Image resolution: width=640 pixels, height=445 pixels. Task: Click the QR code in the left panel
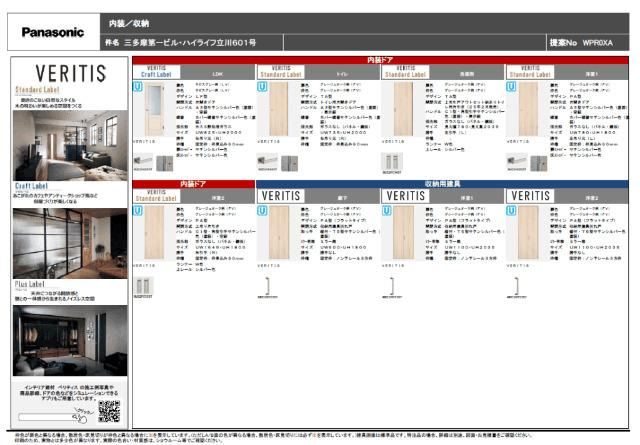pyautogui.click(x=109, y=411)
